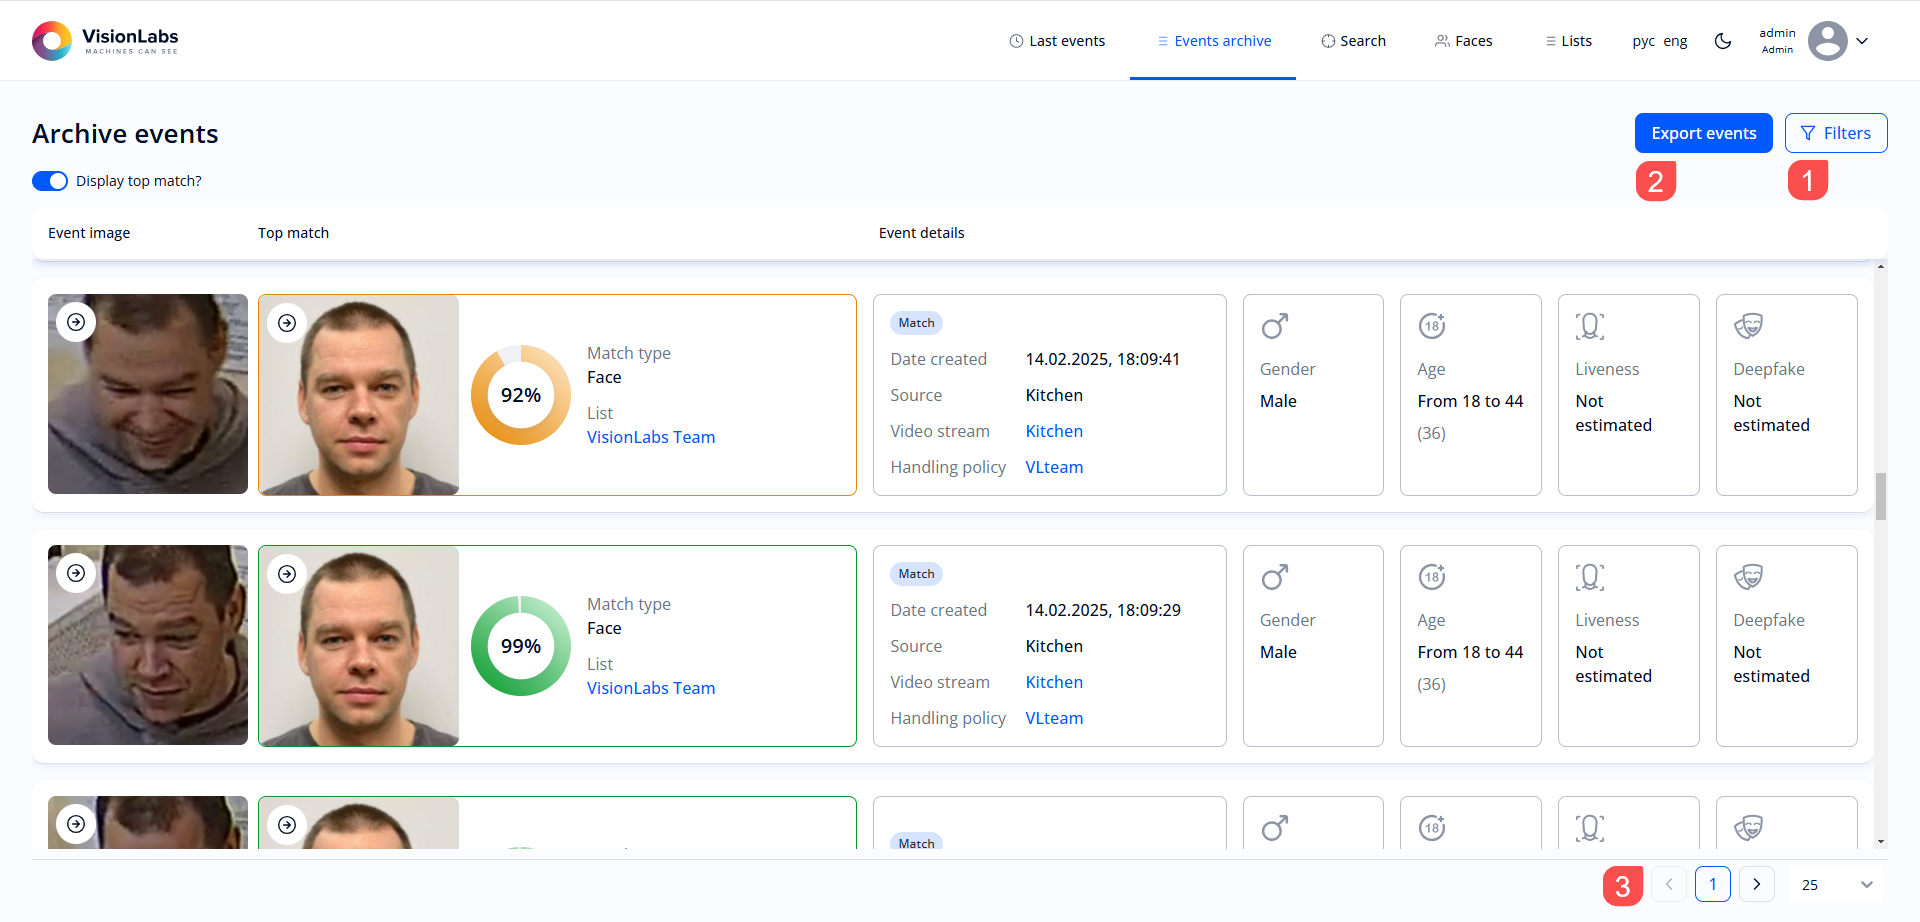Viewport: 1920px width, 922px height.
Task: Switch interface language to eng
Action: point(1675,41)
